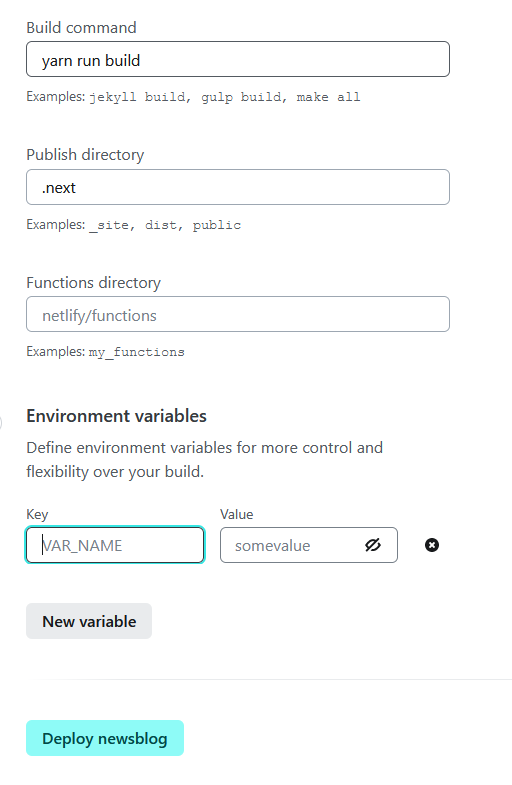Click the somevalue Value field
Image resolution: width=512 pixels, height=785 pixels.
(309, 545)
